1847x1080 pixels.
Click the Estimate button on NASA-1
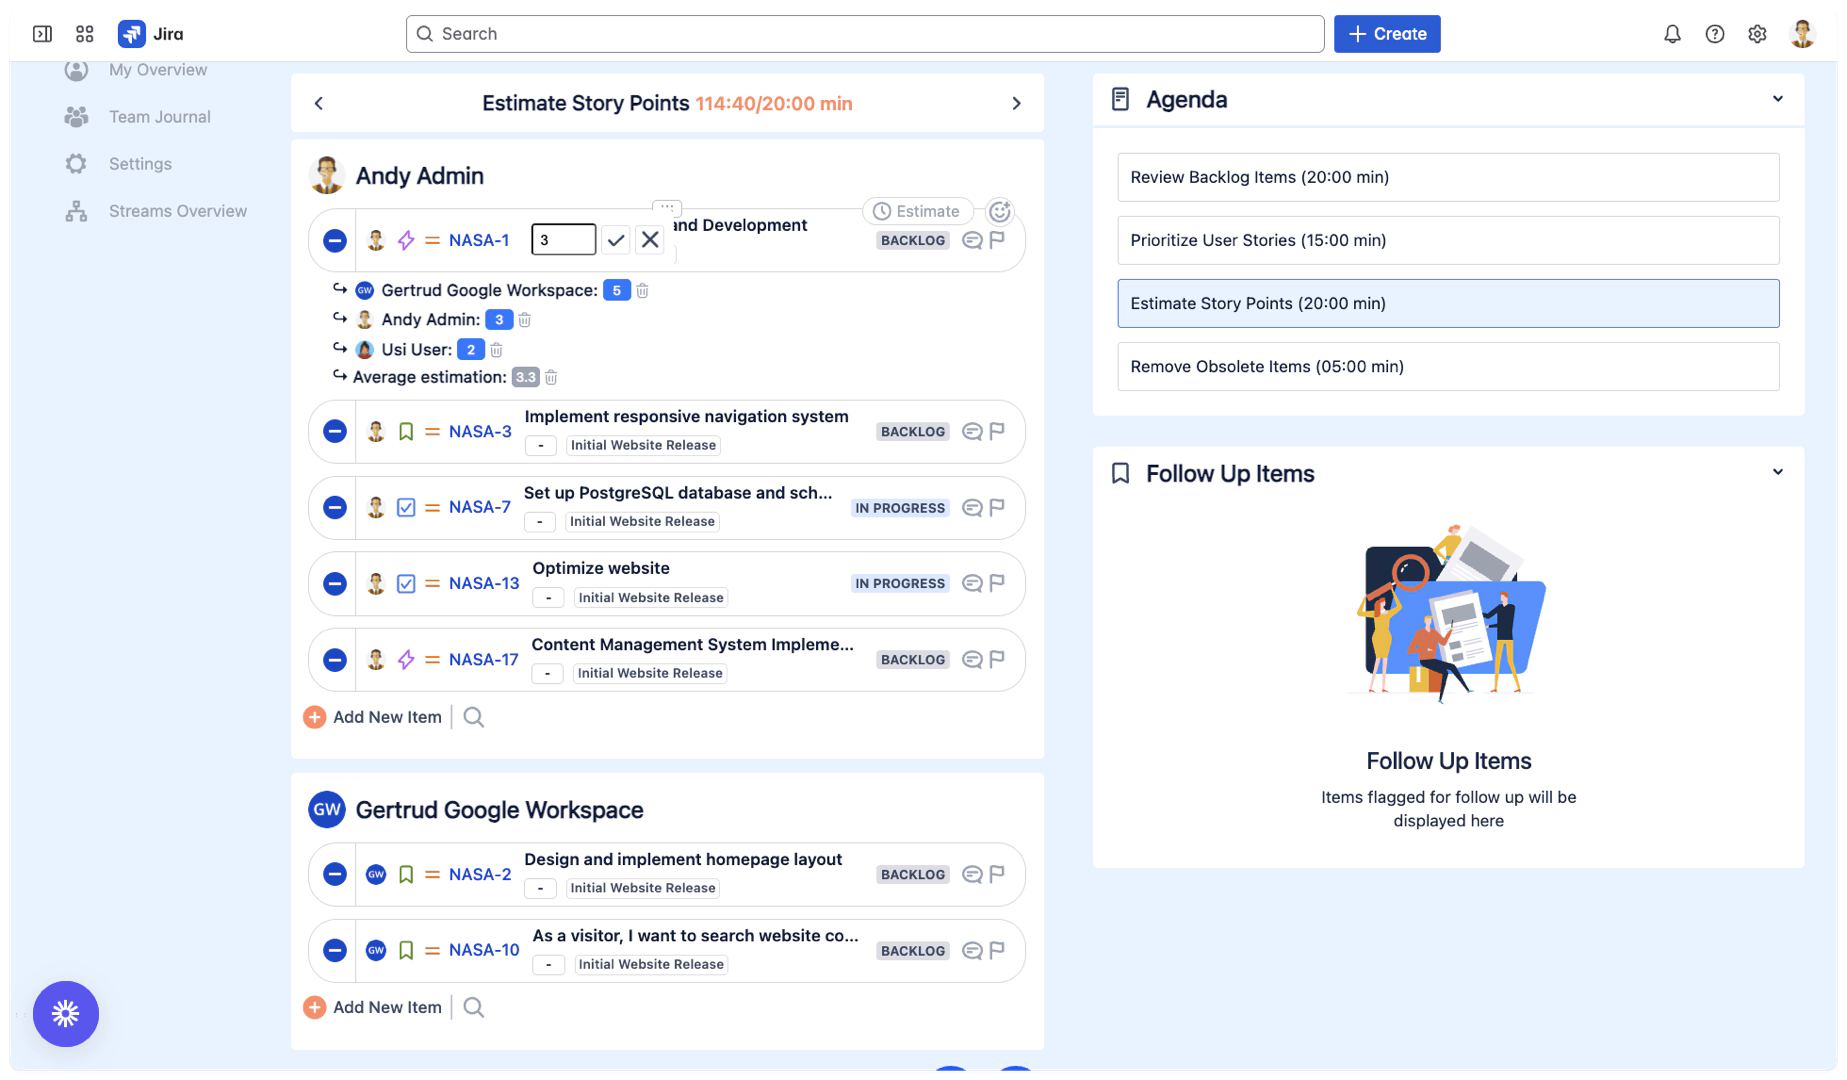click(917, 211)
